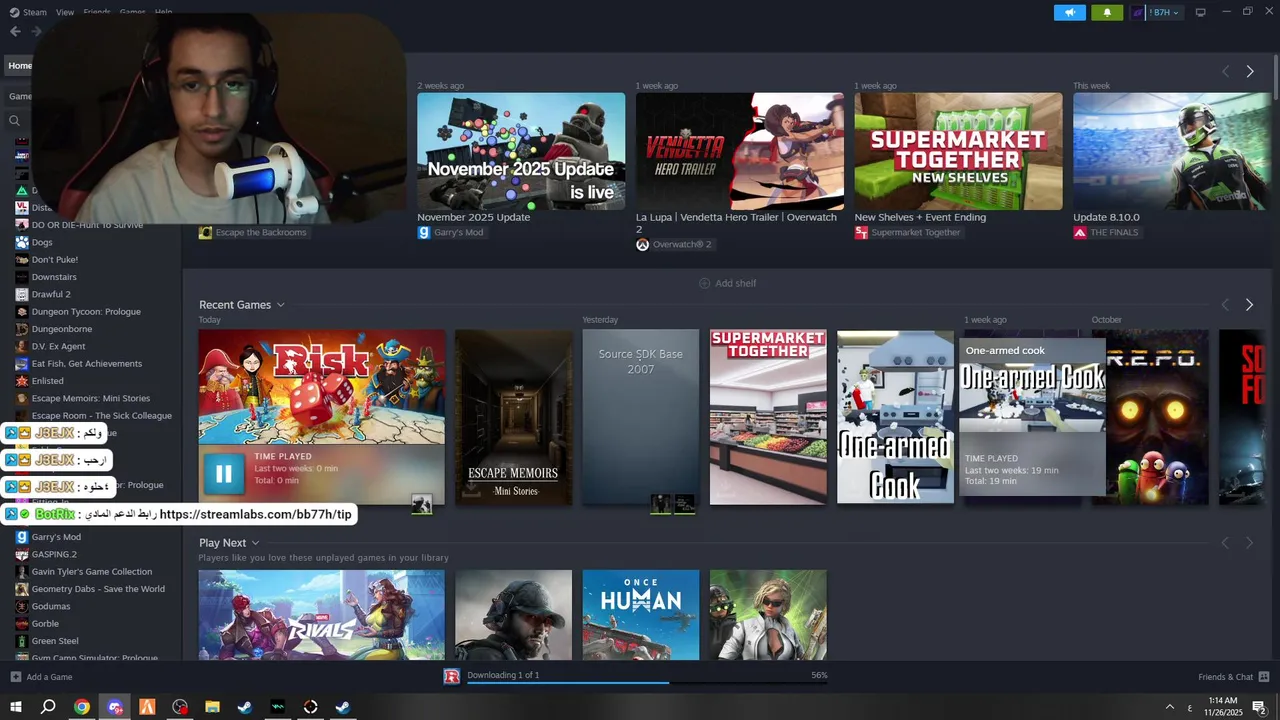Open Windows taskbar search
This screenshot has width=1280, height=720.
[x=48, y=707]
